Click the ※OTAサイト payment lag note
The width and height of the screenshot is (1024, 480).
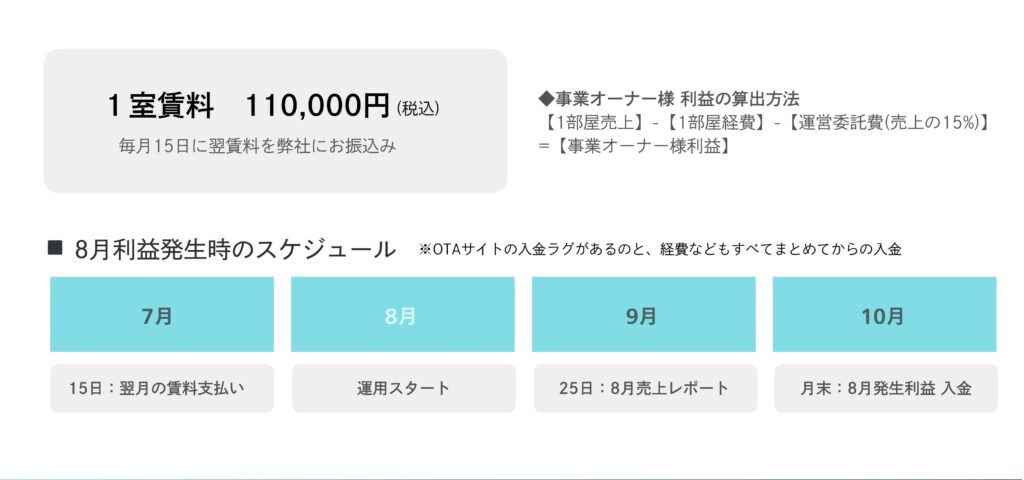pos(660,250)
